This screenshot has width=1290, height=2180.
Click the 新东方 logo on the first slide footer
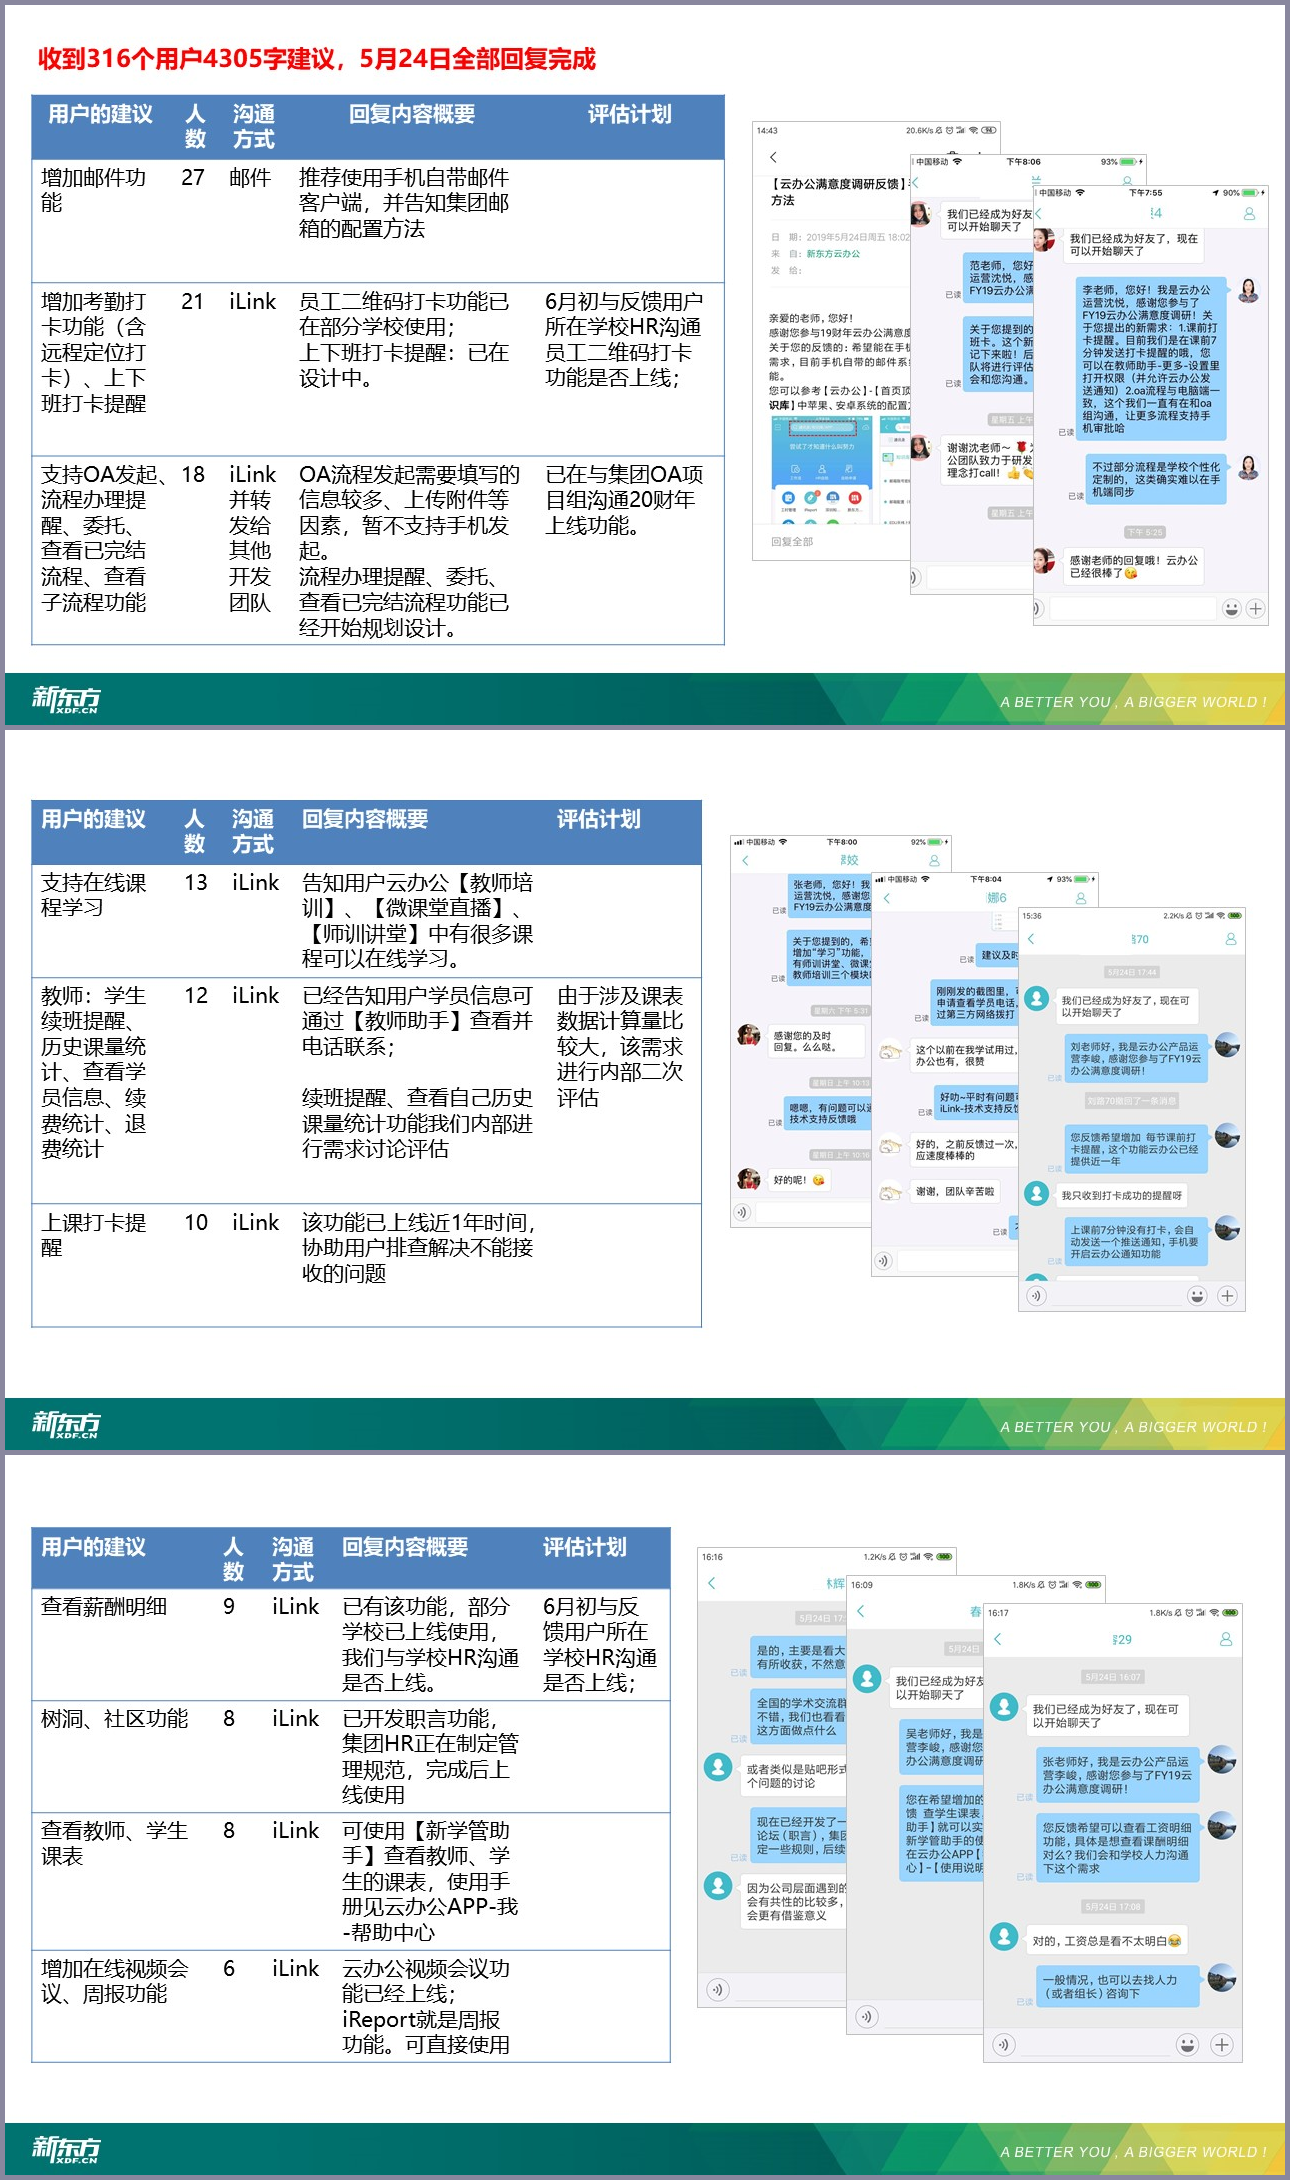[66, 699]
